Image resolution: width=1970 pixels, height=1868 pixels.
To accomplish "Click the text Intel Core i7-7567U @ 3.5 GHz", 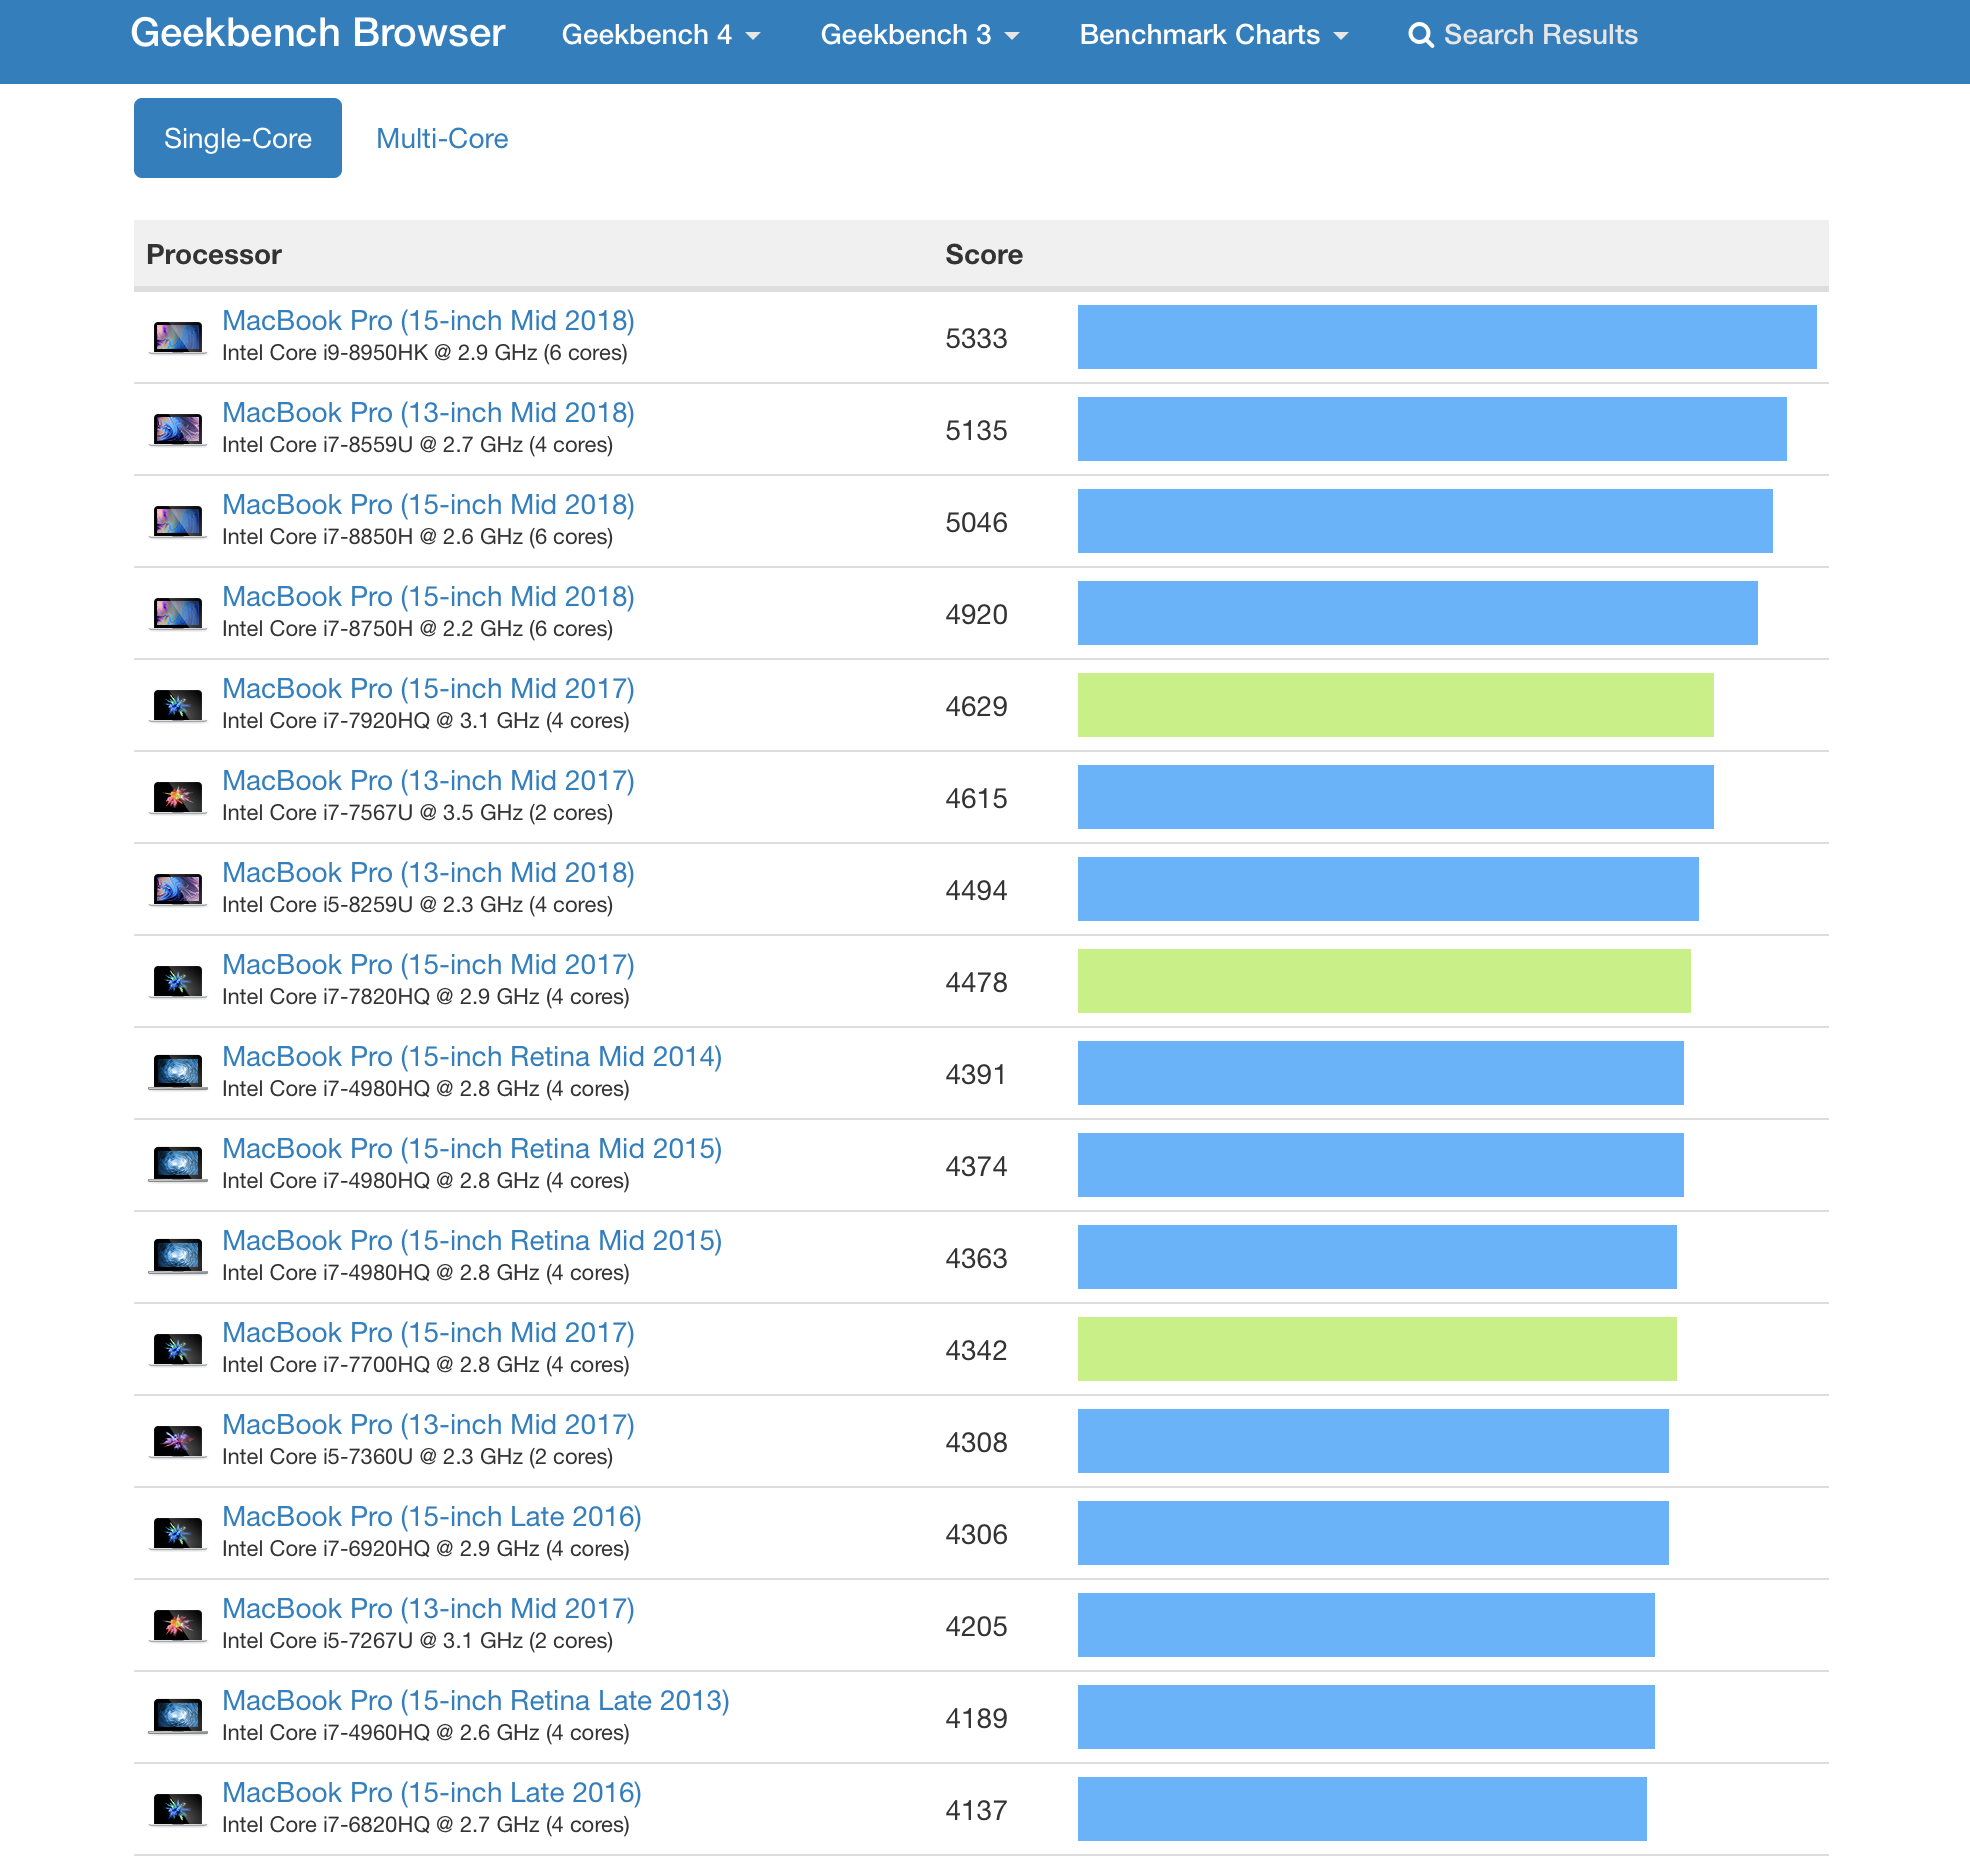I will [372, 813].
